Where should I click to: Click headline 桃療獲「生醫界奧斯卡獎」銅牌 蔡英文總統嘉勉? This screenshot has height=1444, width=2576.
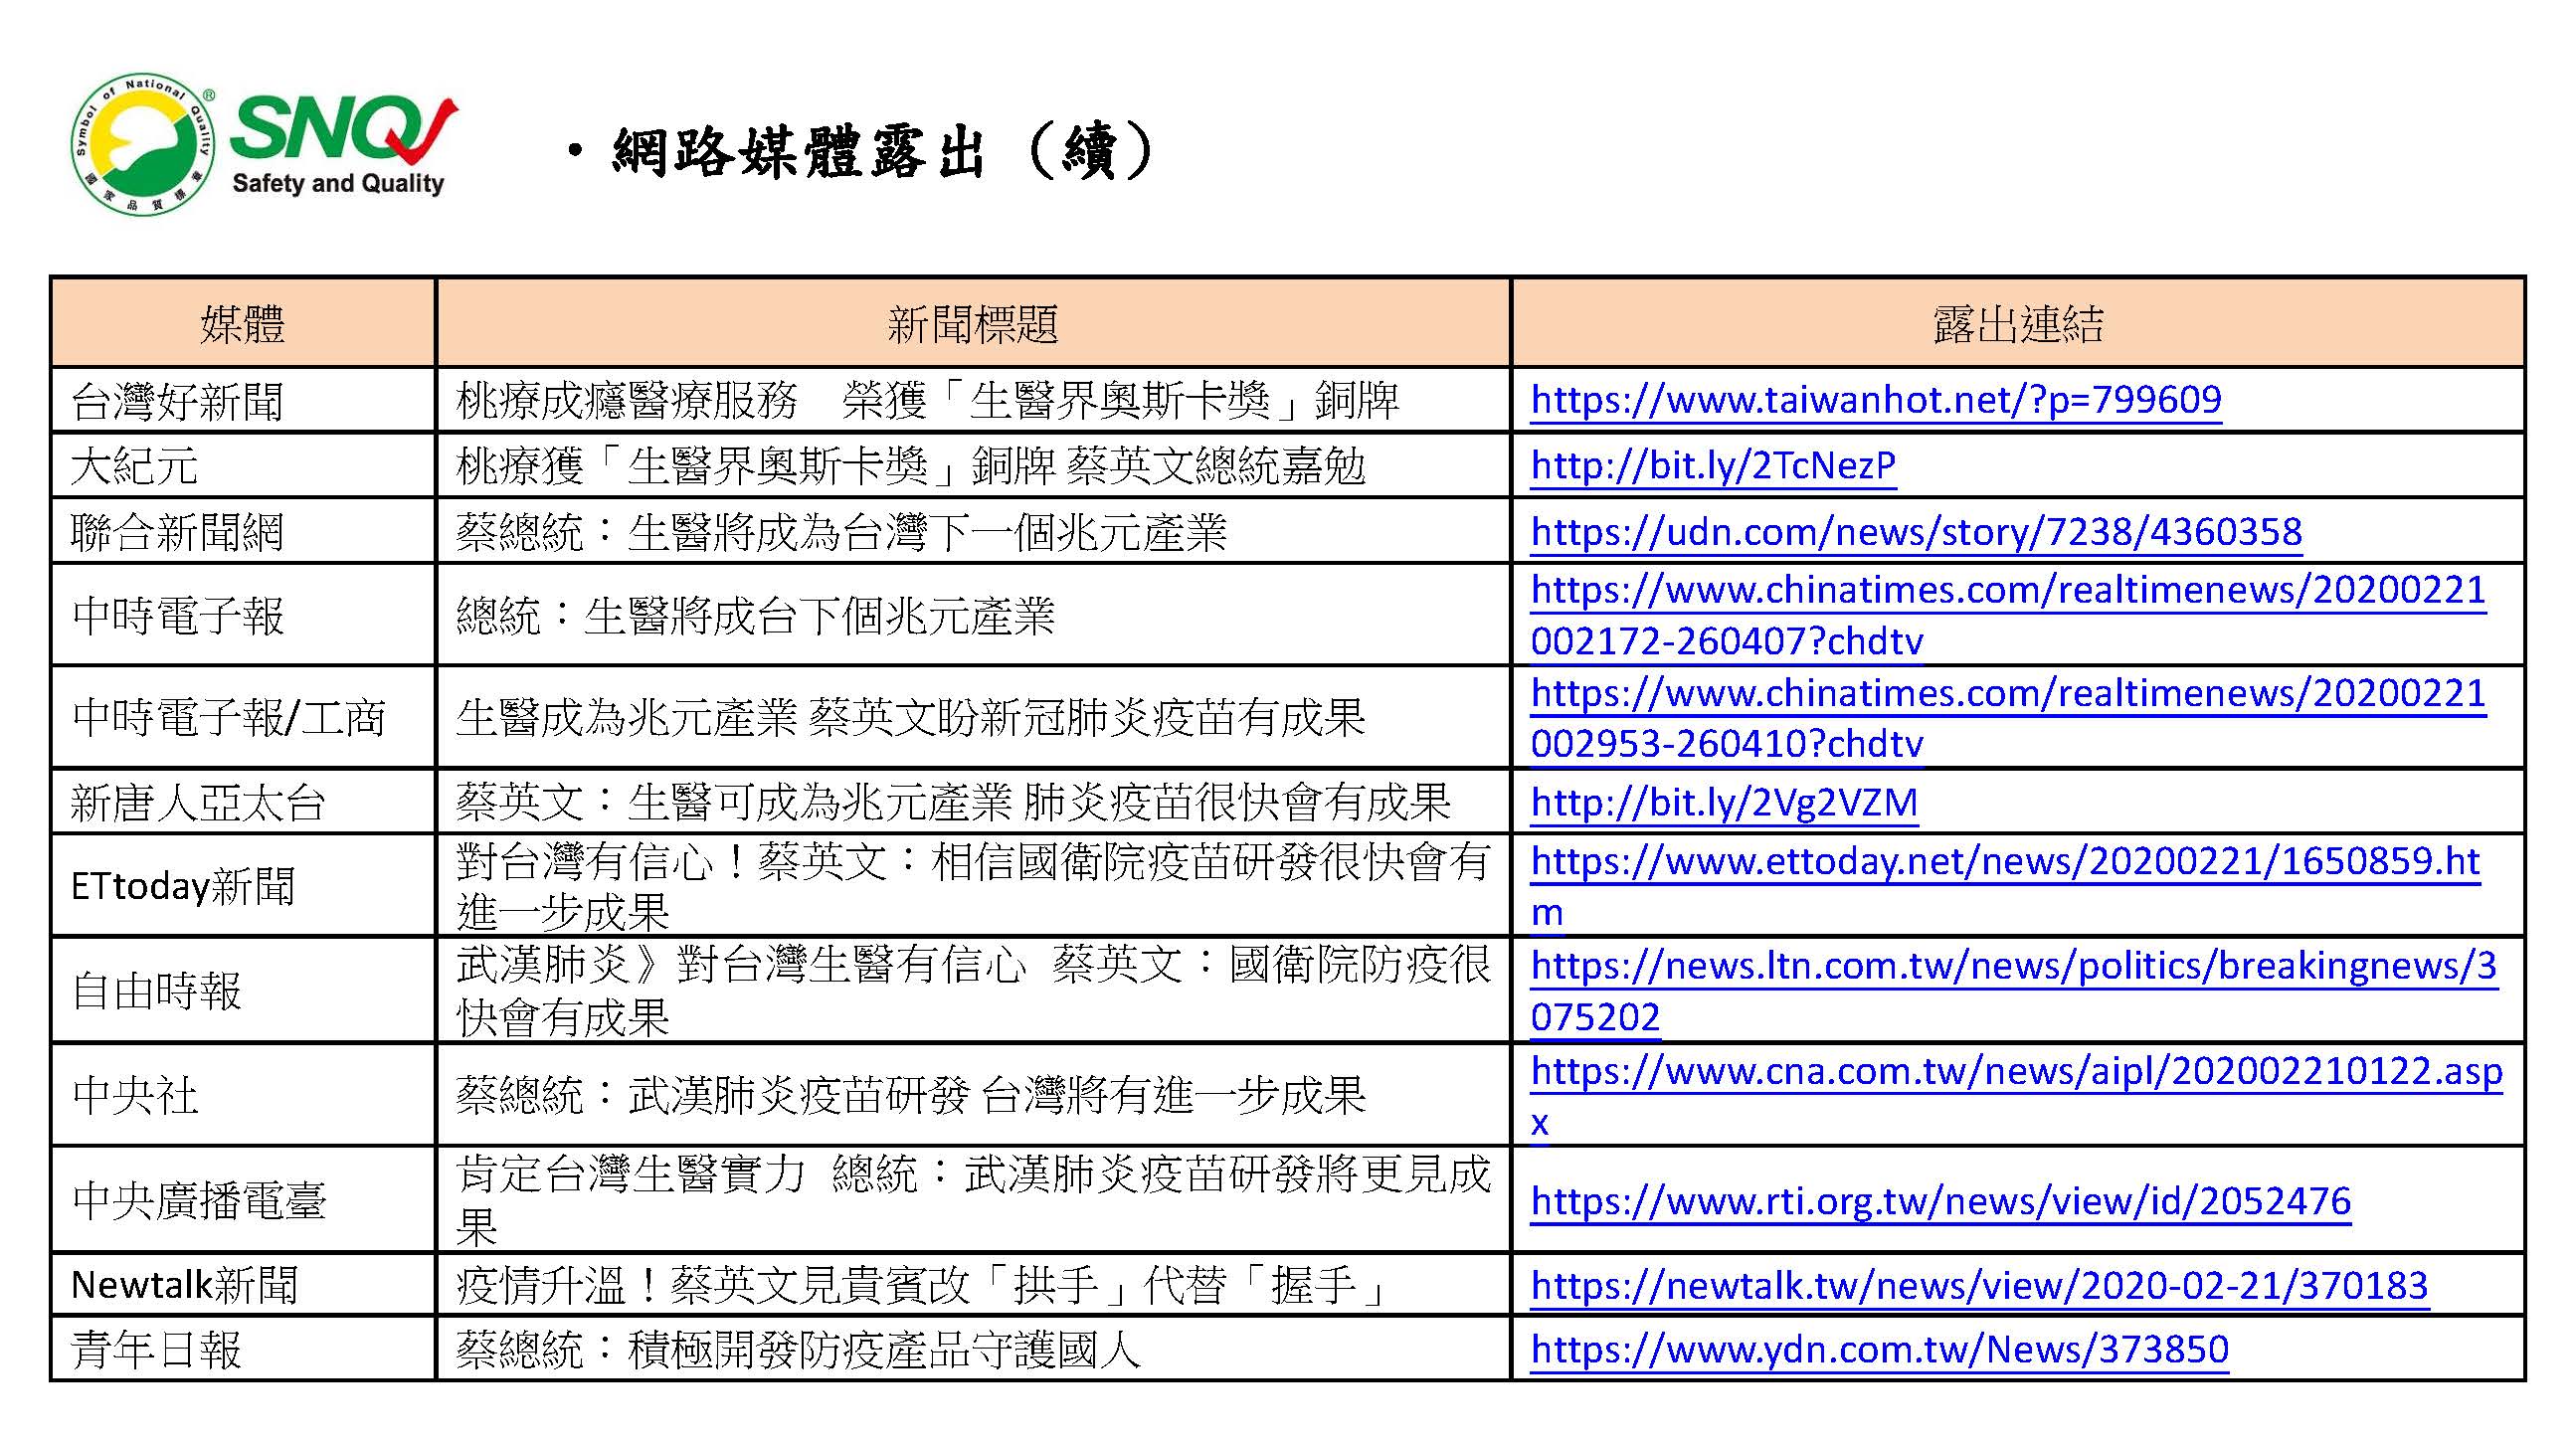910,465
